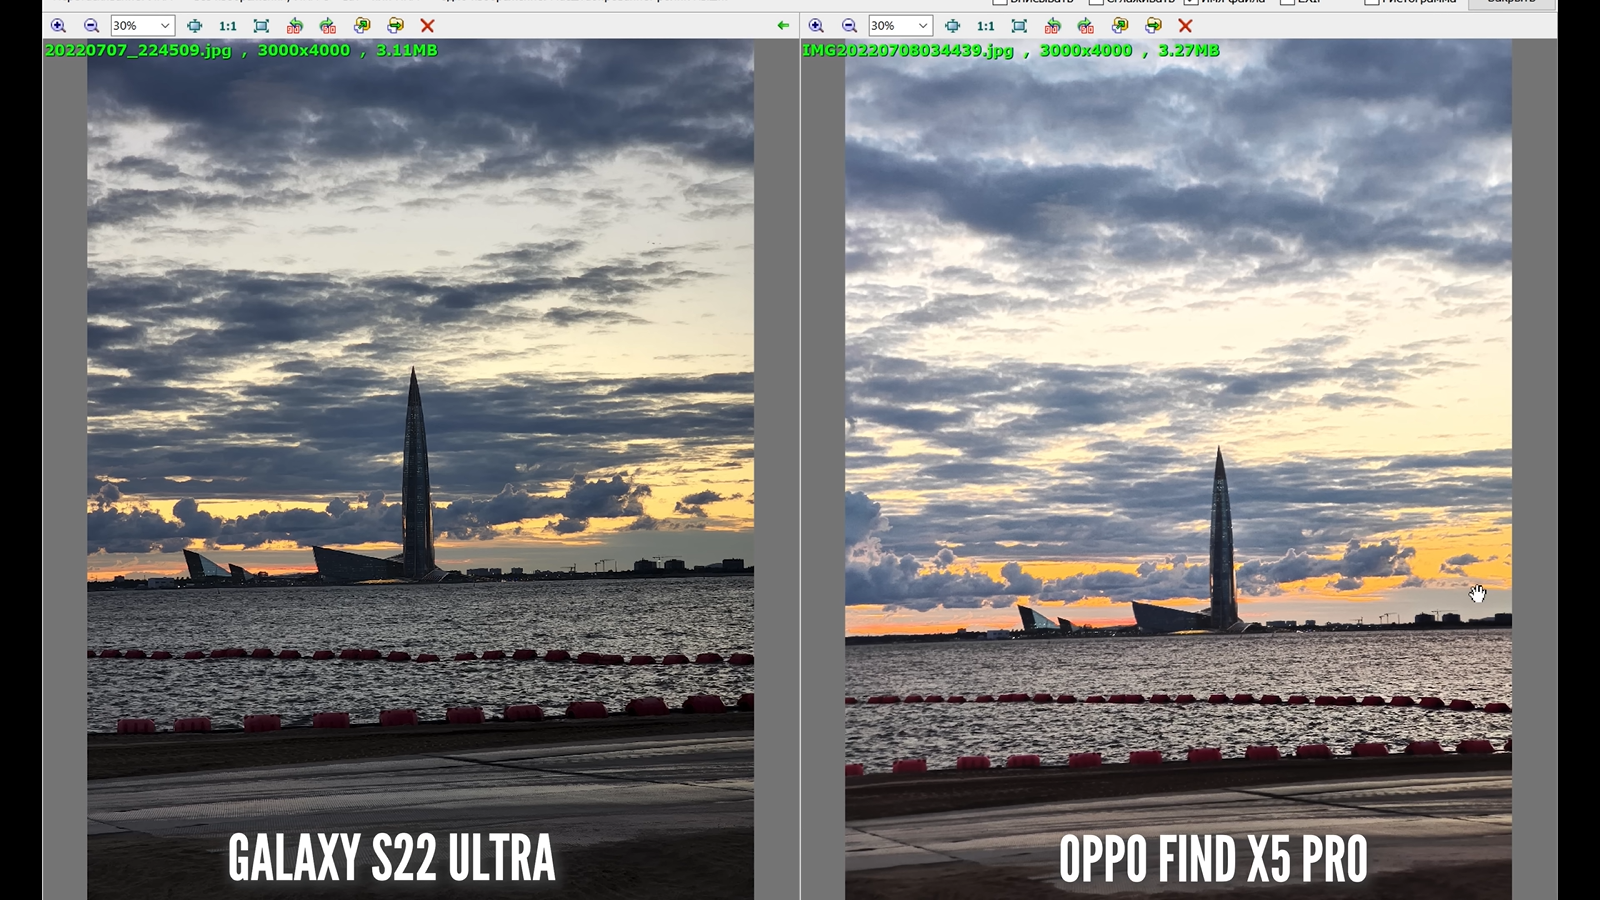Rotate the left image counterclockwise
The height and width of the screenshot is (900, 1600).
click(x=294, y=26)
